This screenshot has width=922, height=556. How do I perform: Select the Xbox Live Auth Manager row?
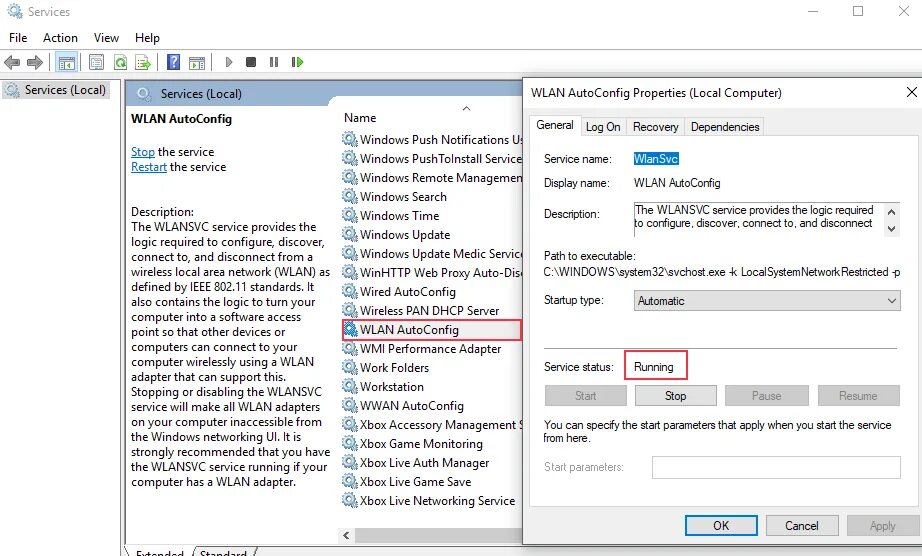click(432, 463)
